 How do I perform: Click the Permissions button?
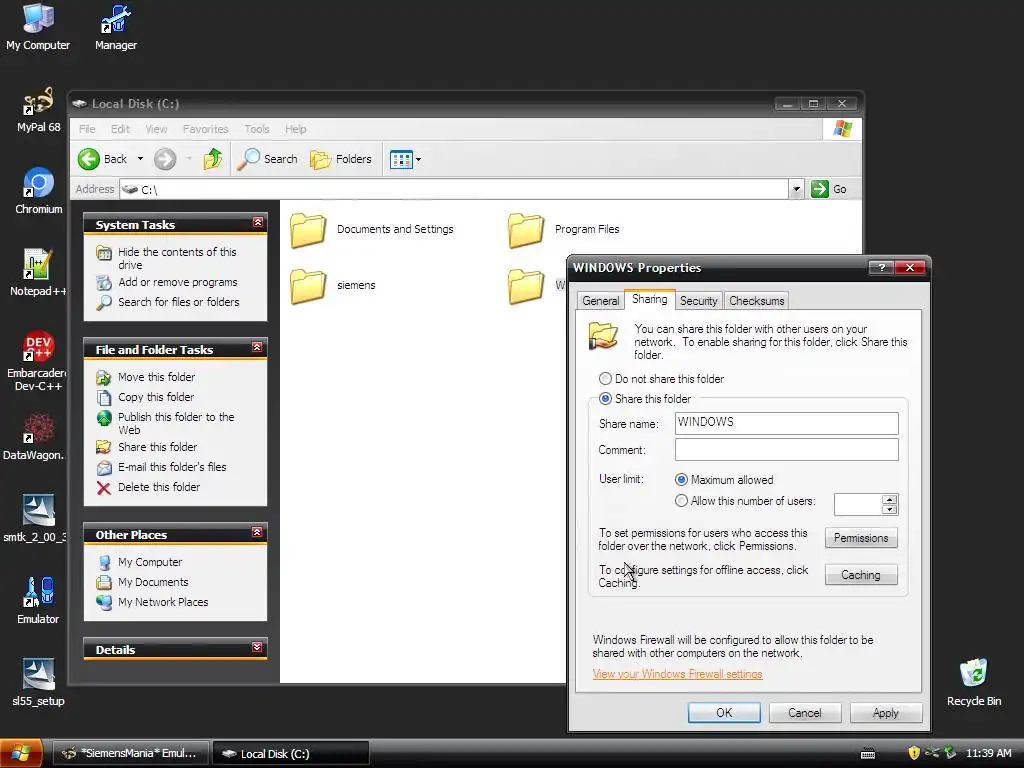(861, 538)
